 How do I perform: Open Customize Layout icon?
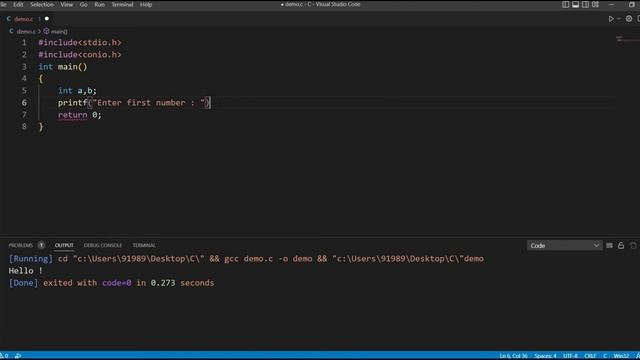(596, 4)
